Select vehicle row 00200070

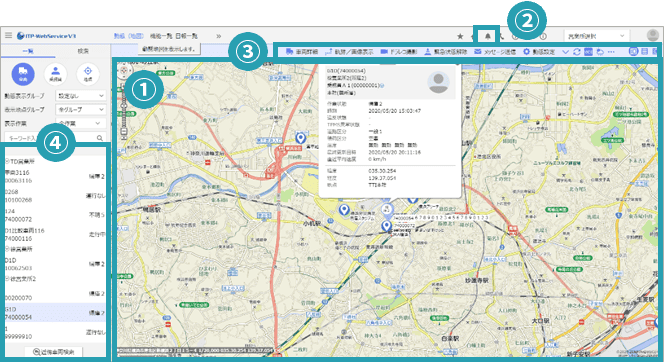click(x=55, y=294)
